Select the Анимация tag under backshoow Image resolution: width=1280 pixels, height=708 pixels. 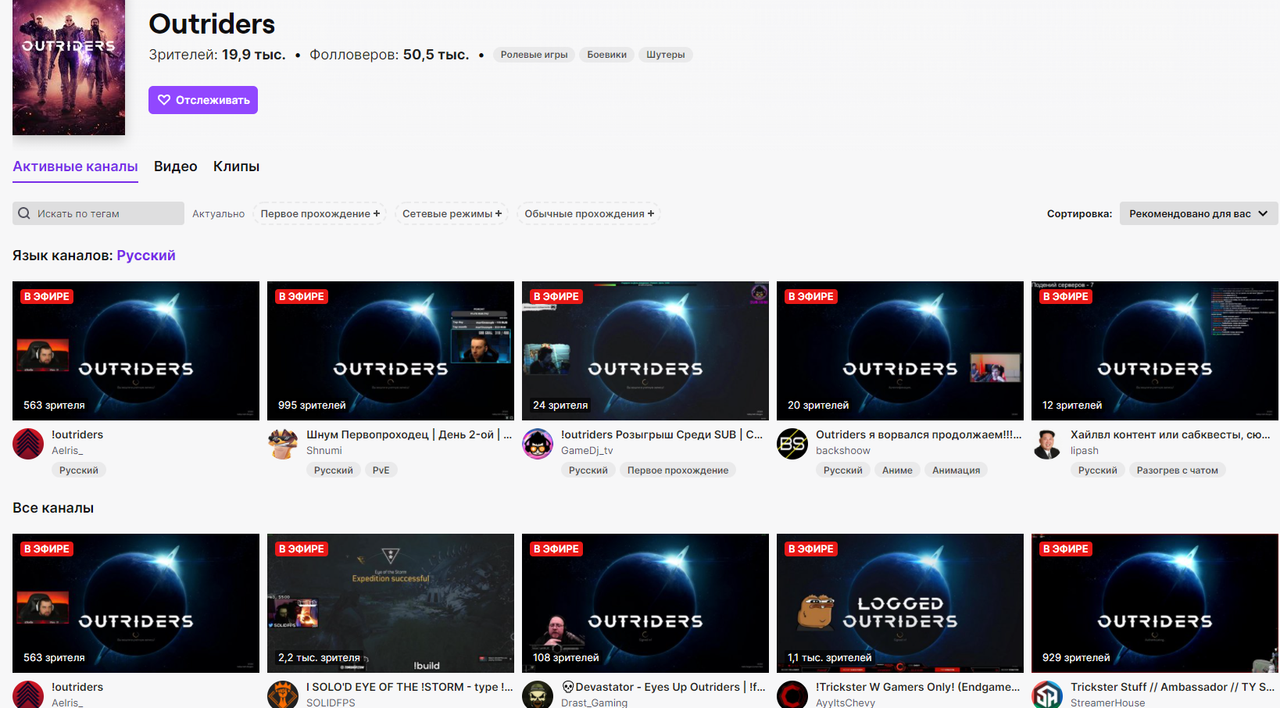(956, 470)
